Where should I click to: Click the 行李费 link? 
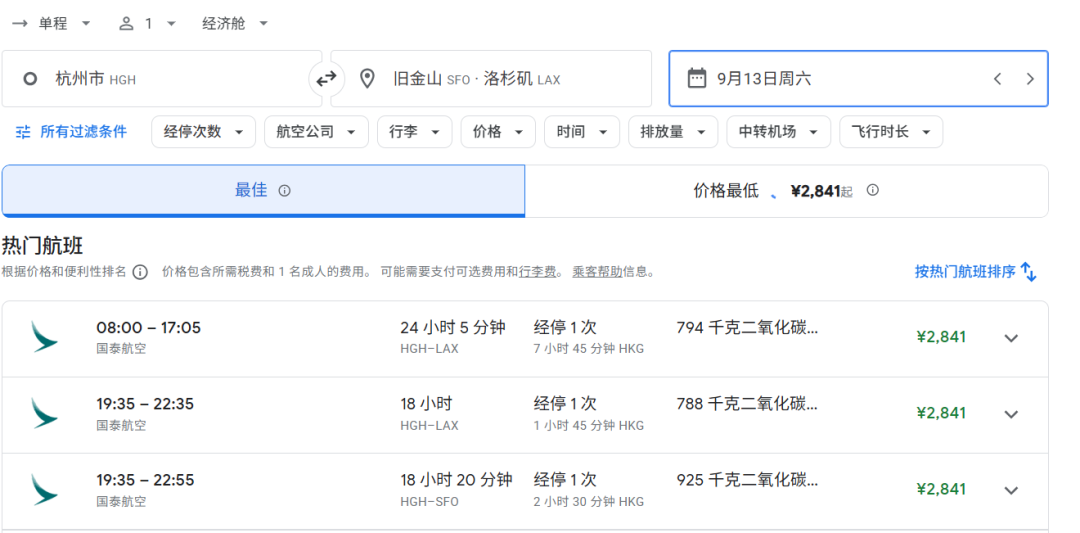[545, 272]
